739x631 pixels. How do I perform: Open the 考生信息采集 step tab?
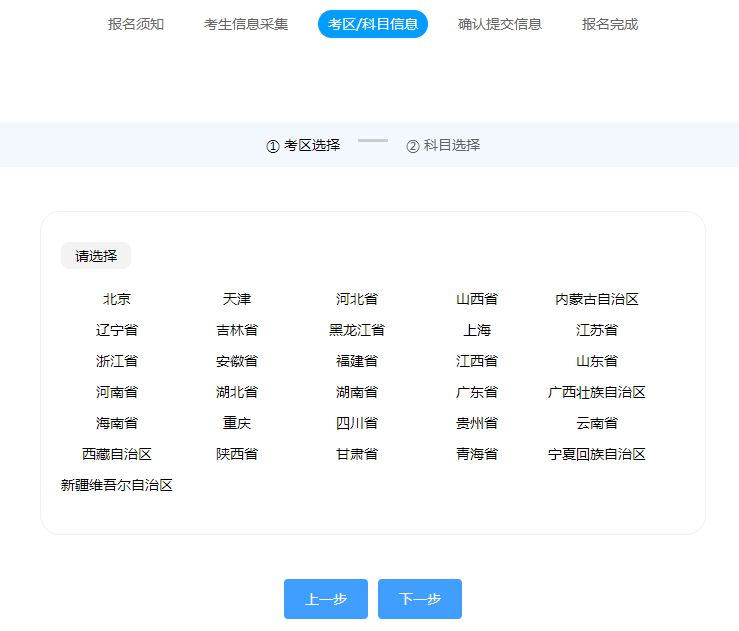(246, 24)
